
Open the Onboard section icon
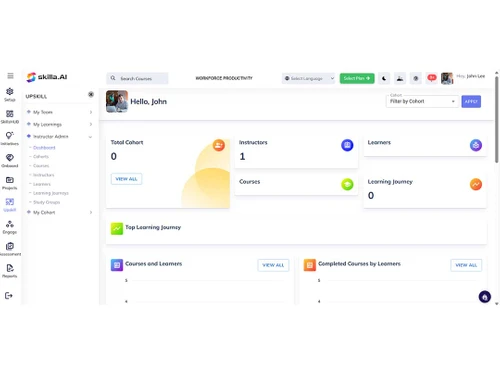(10, 161)
